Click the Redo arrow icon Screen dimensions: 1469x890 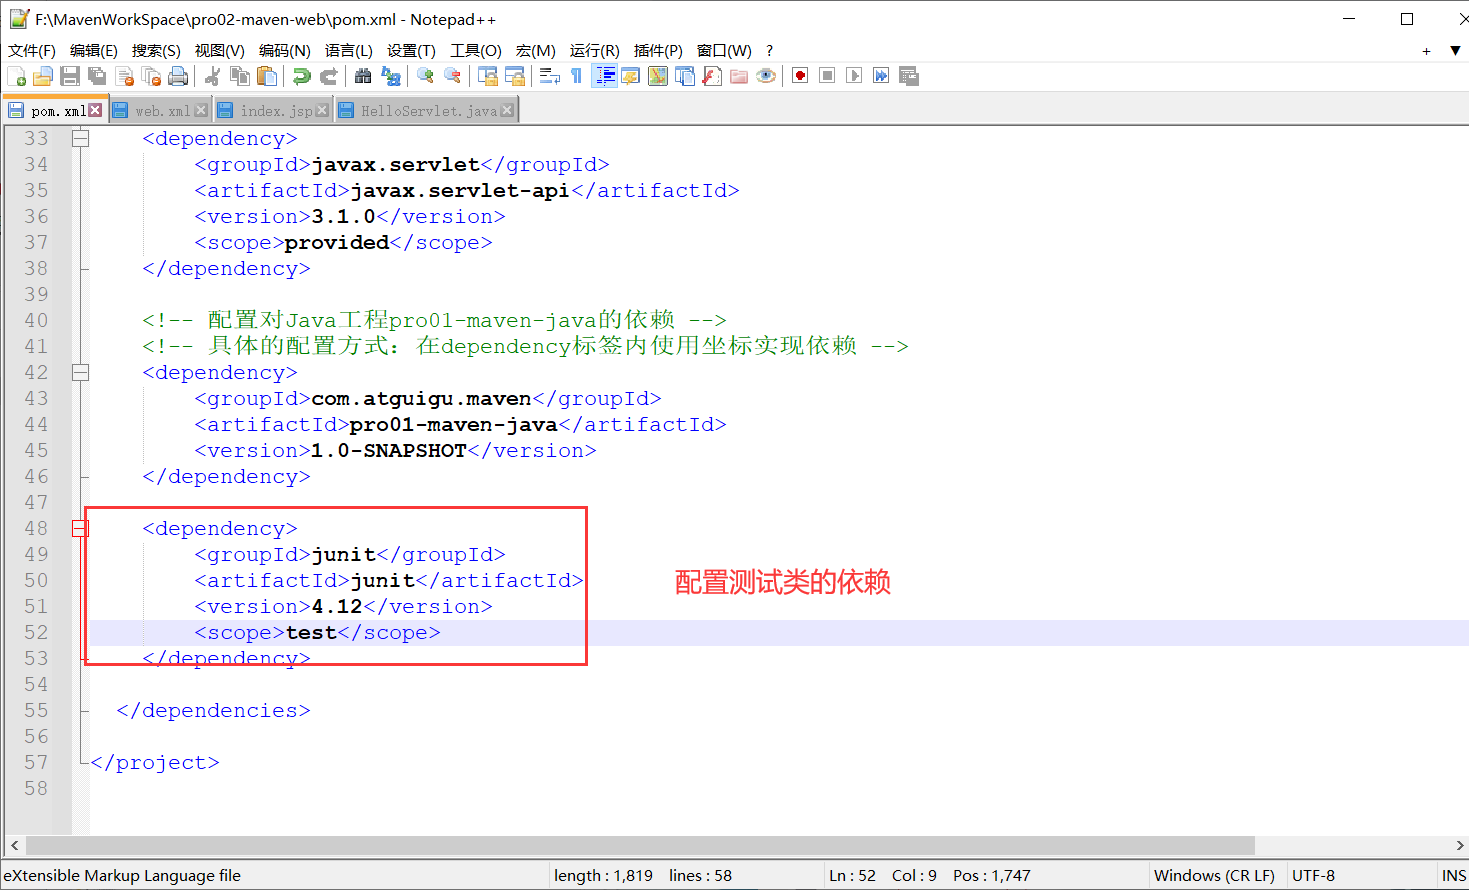(x=328, y=76)
